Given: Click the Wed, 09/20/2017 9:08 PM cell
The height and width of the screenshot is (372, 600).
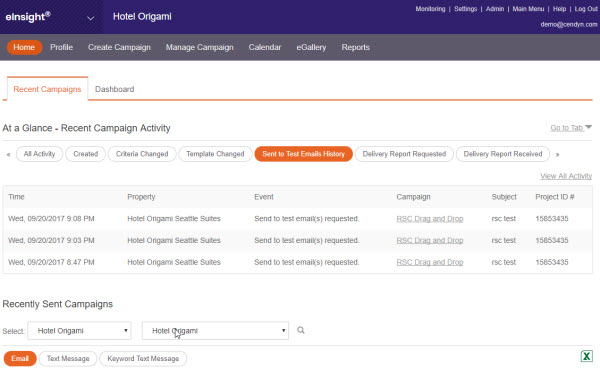Looking at the screenshot, I should click(51, 219).
